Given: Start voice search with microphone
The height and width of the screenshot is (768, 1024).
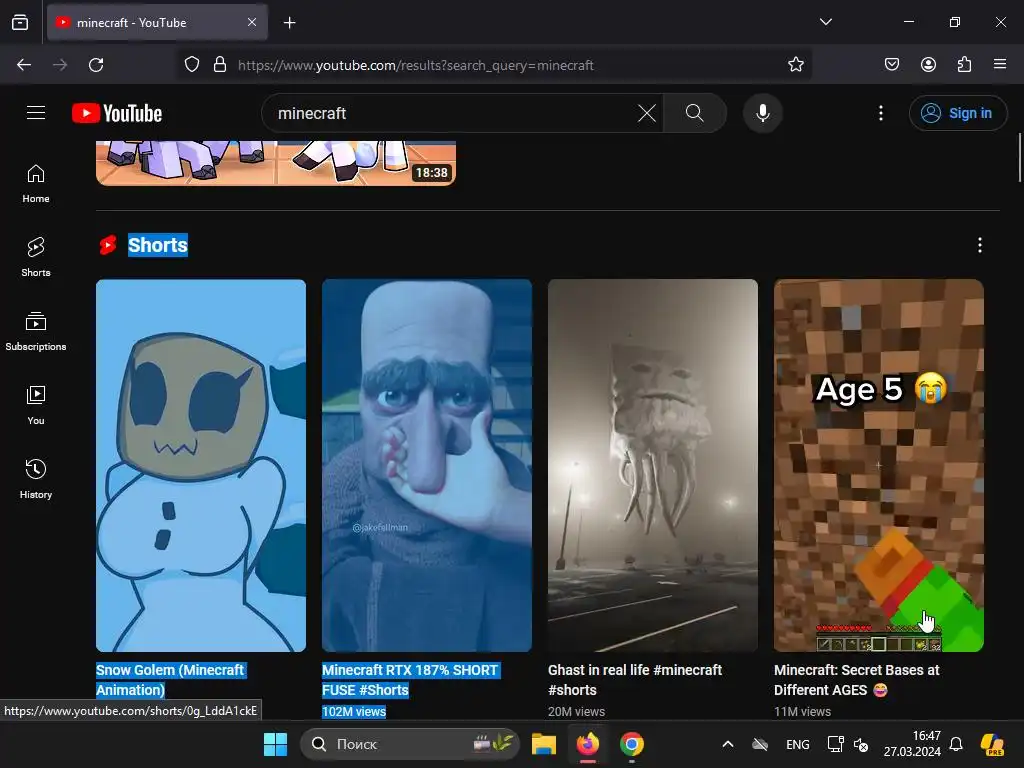Looking at the screenshot, I should click(762, 113).
